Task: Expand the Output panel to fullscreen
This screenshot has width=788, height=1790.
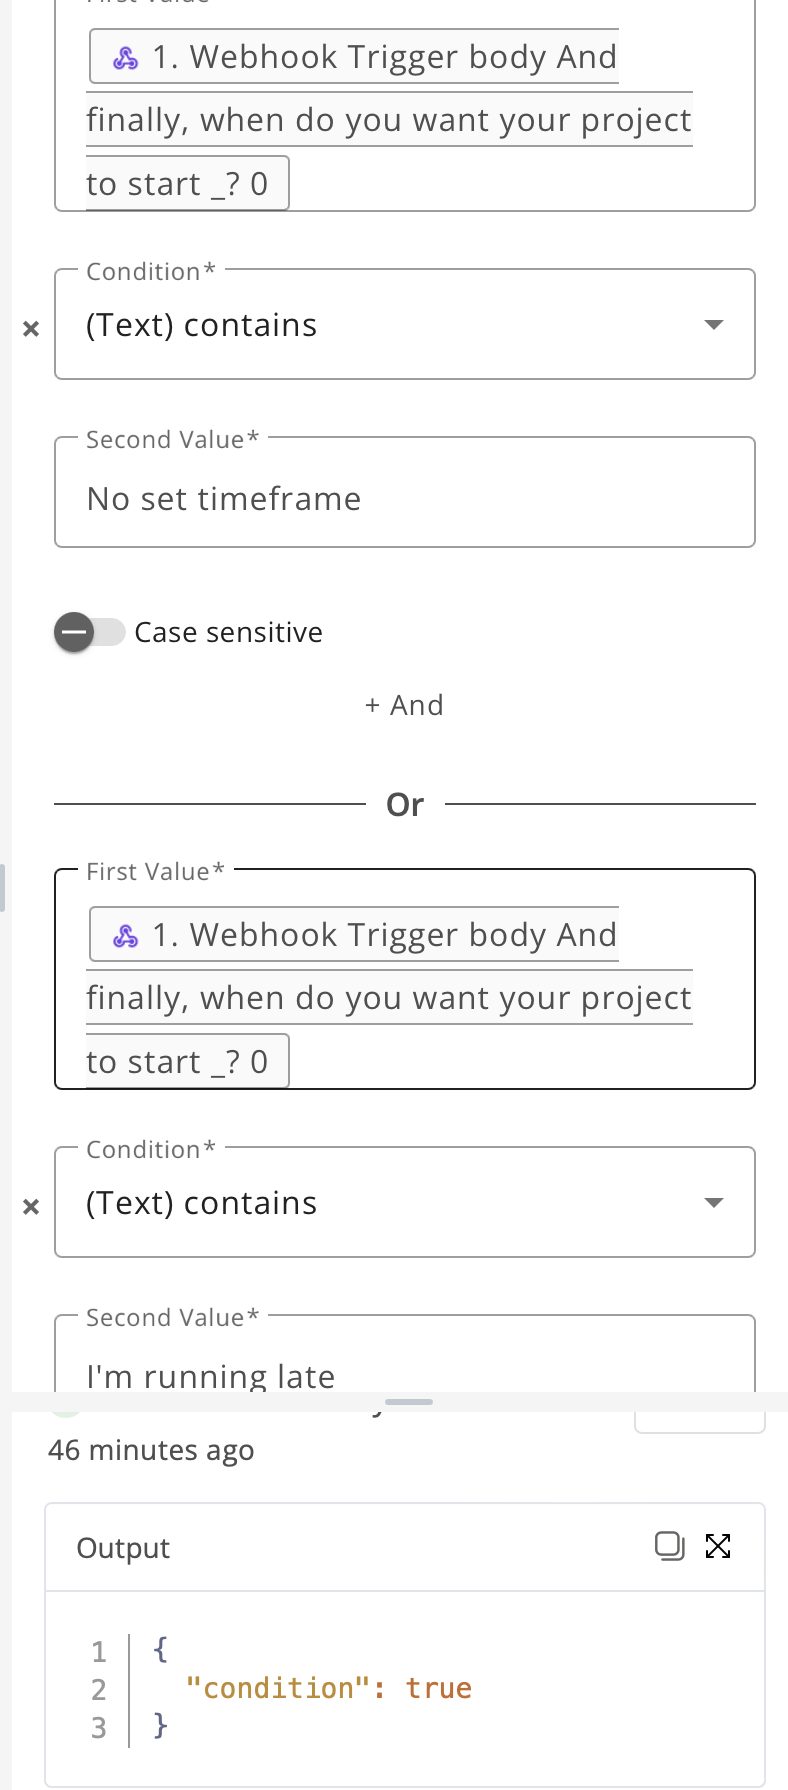Action: click(x=718, y=1546)
